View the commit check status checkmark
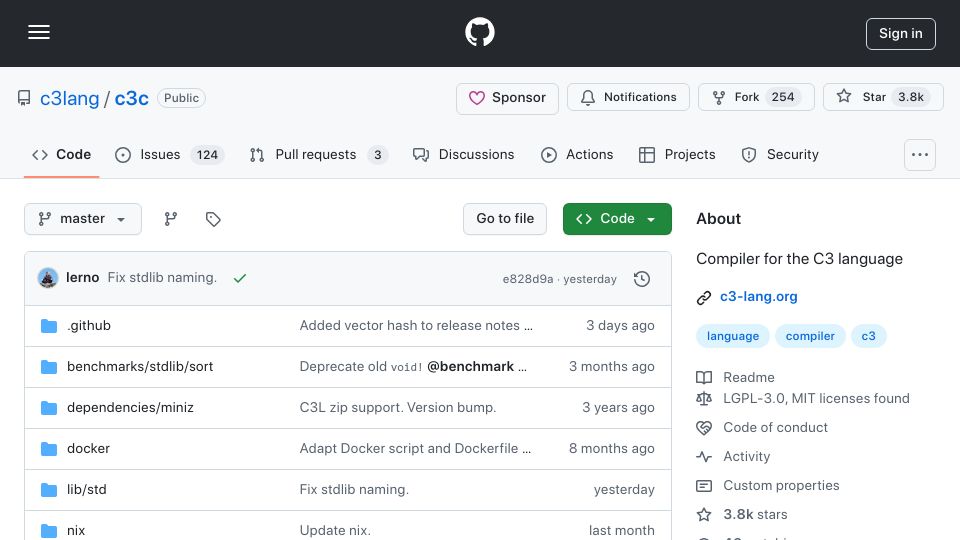The image size is (960, 540). [x=239, y=279]
